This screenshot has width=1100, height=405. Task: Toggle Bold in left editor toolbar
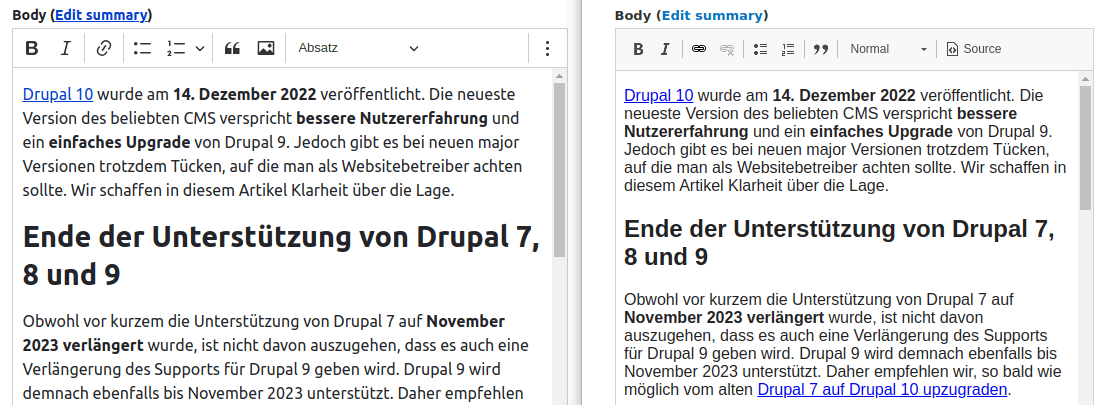pos(32,48)
